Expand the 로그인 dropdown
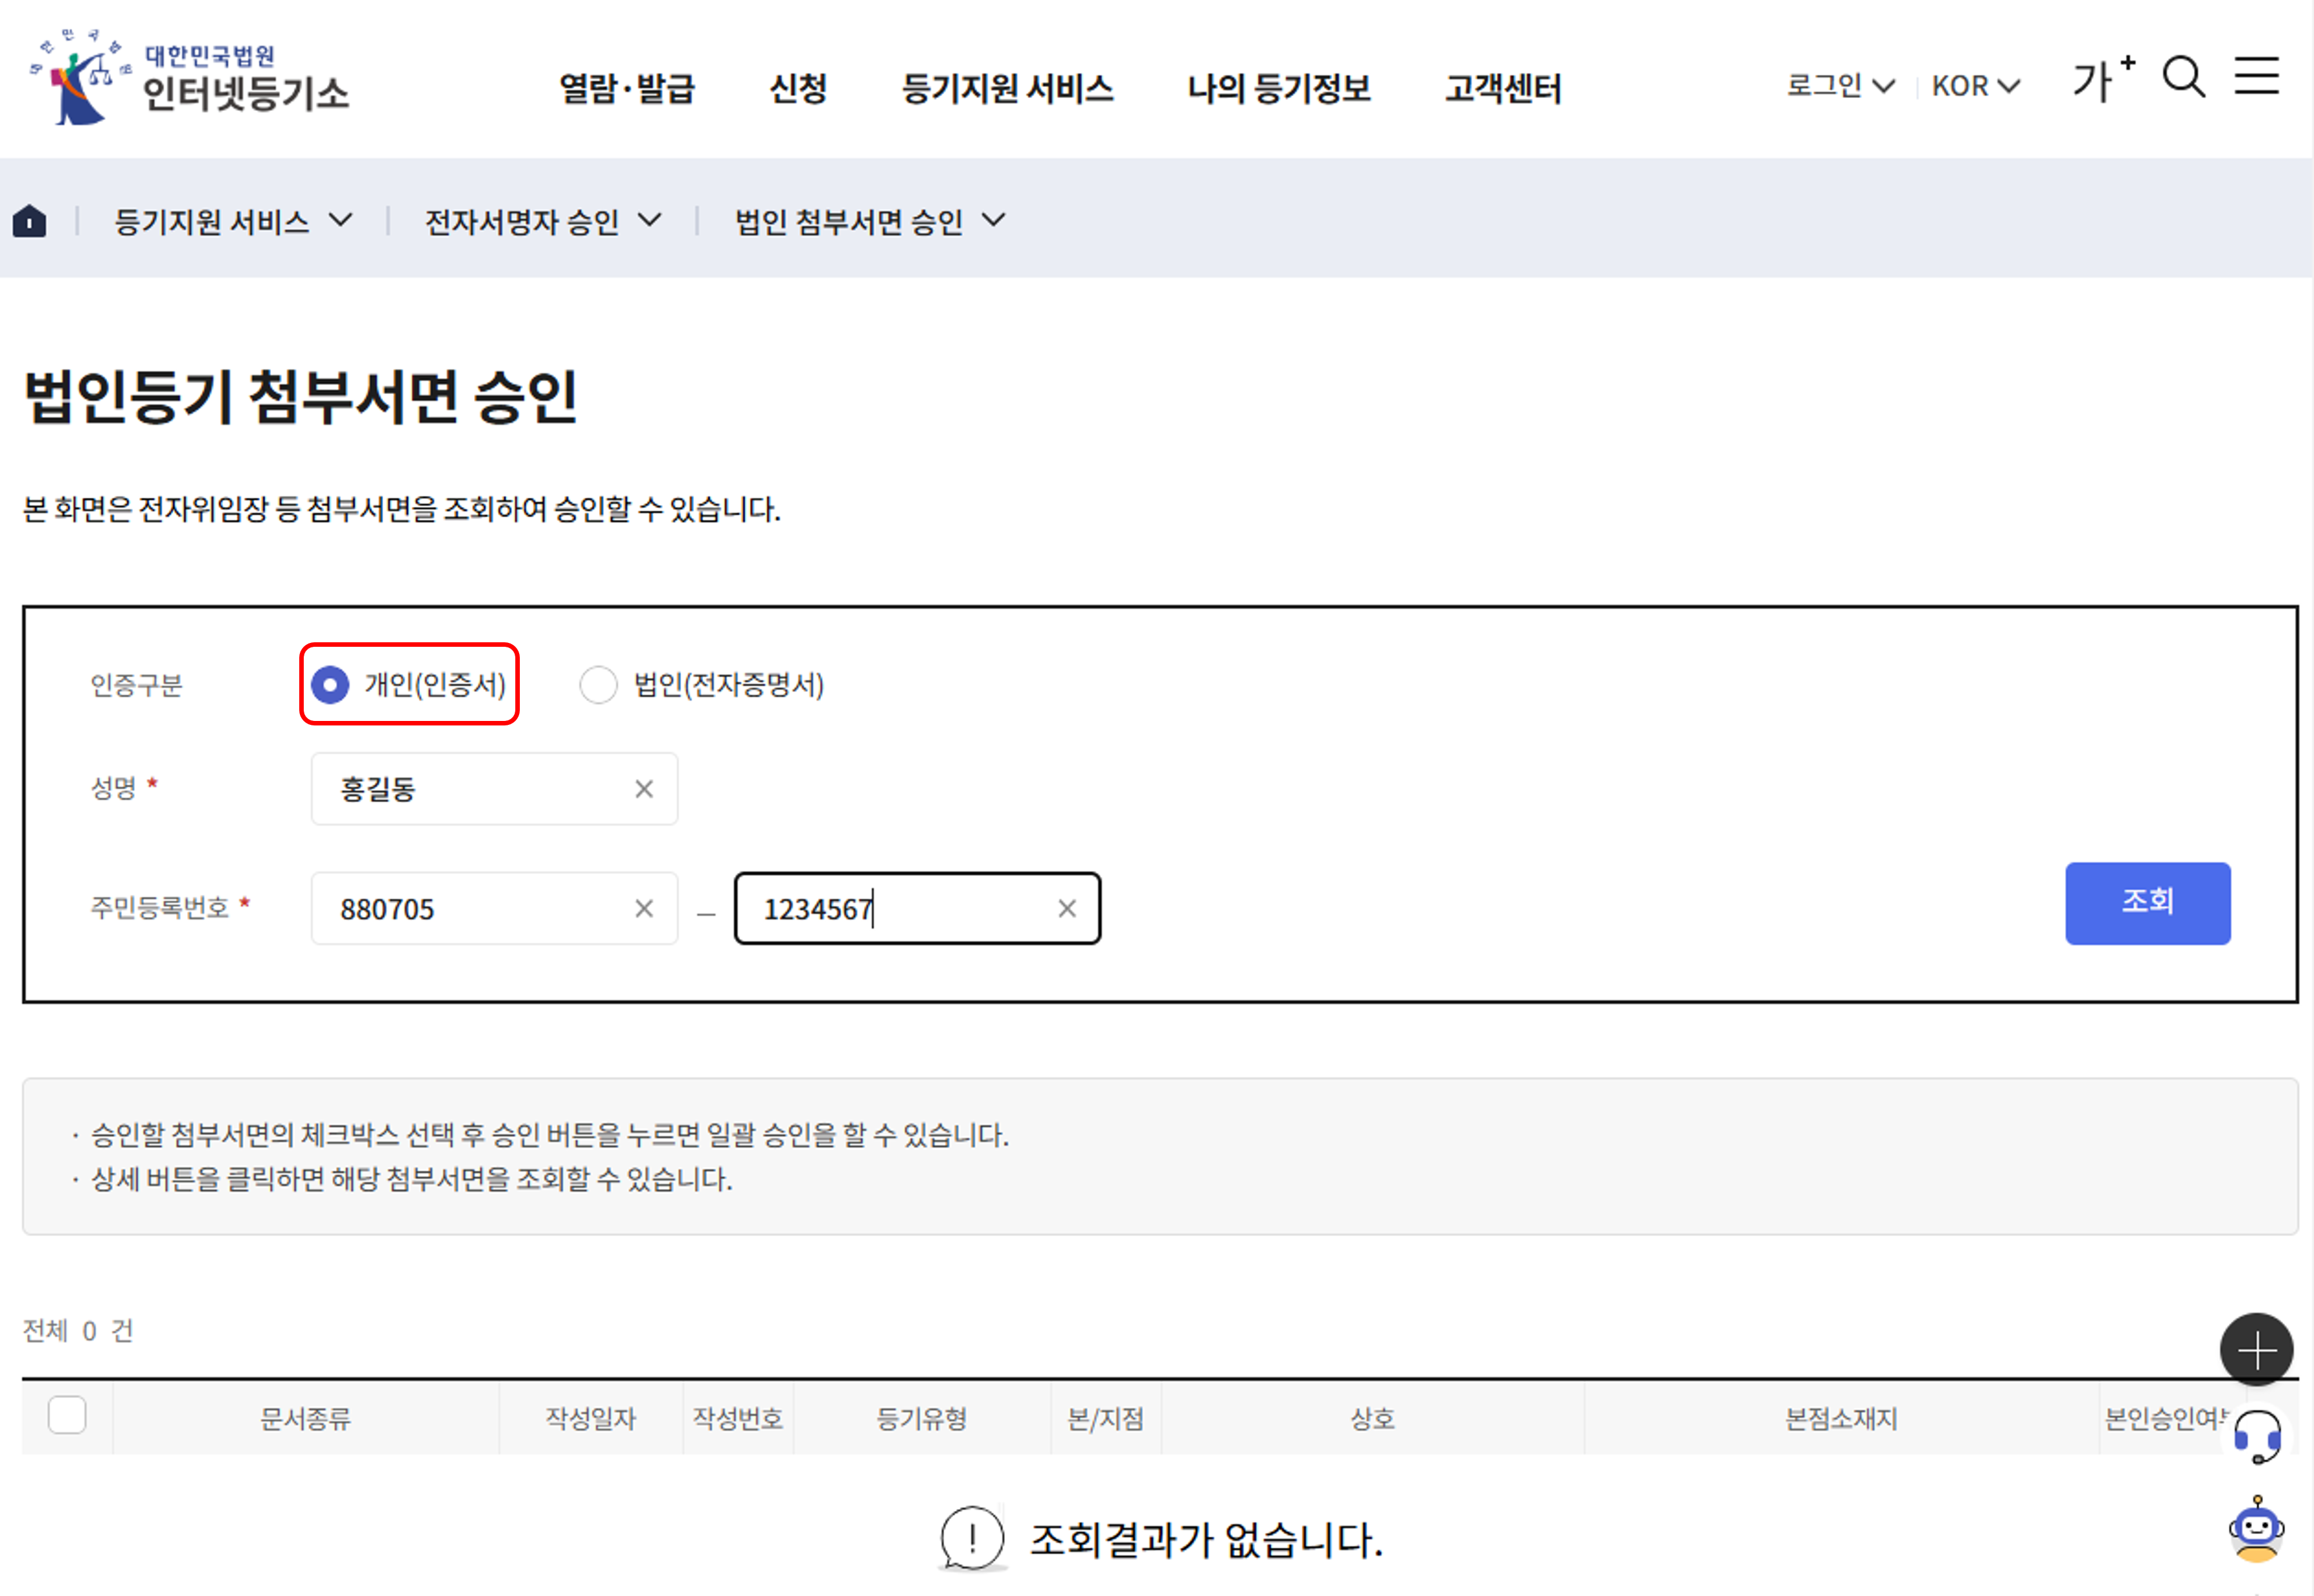This screenshot has width=2314, height=1596. (1839, 86)
